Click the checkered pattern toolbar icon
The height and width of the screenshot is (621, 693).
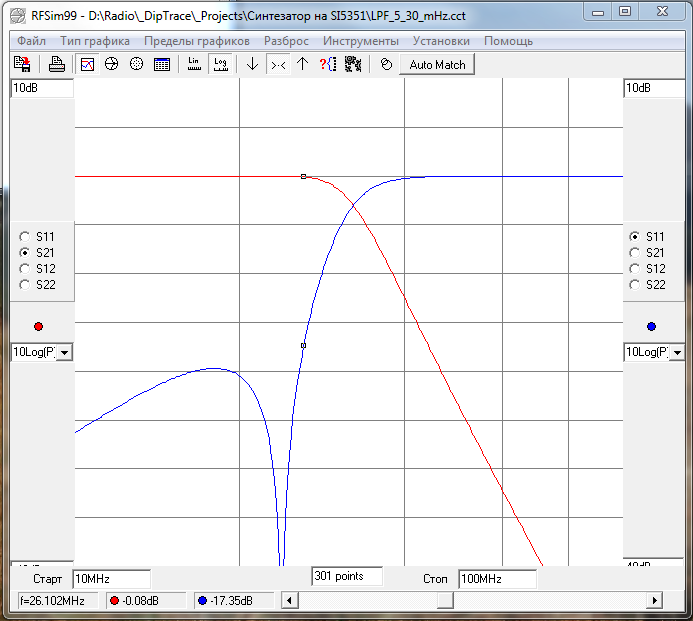click(353, 65)
